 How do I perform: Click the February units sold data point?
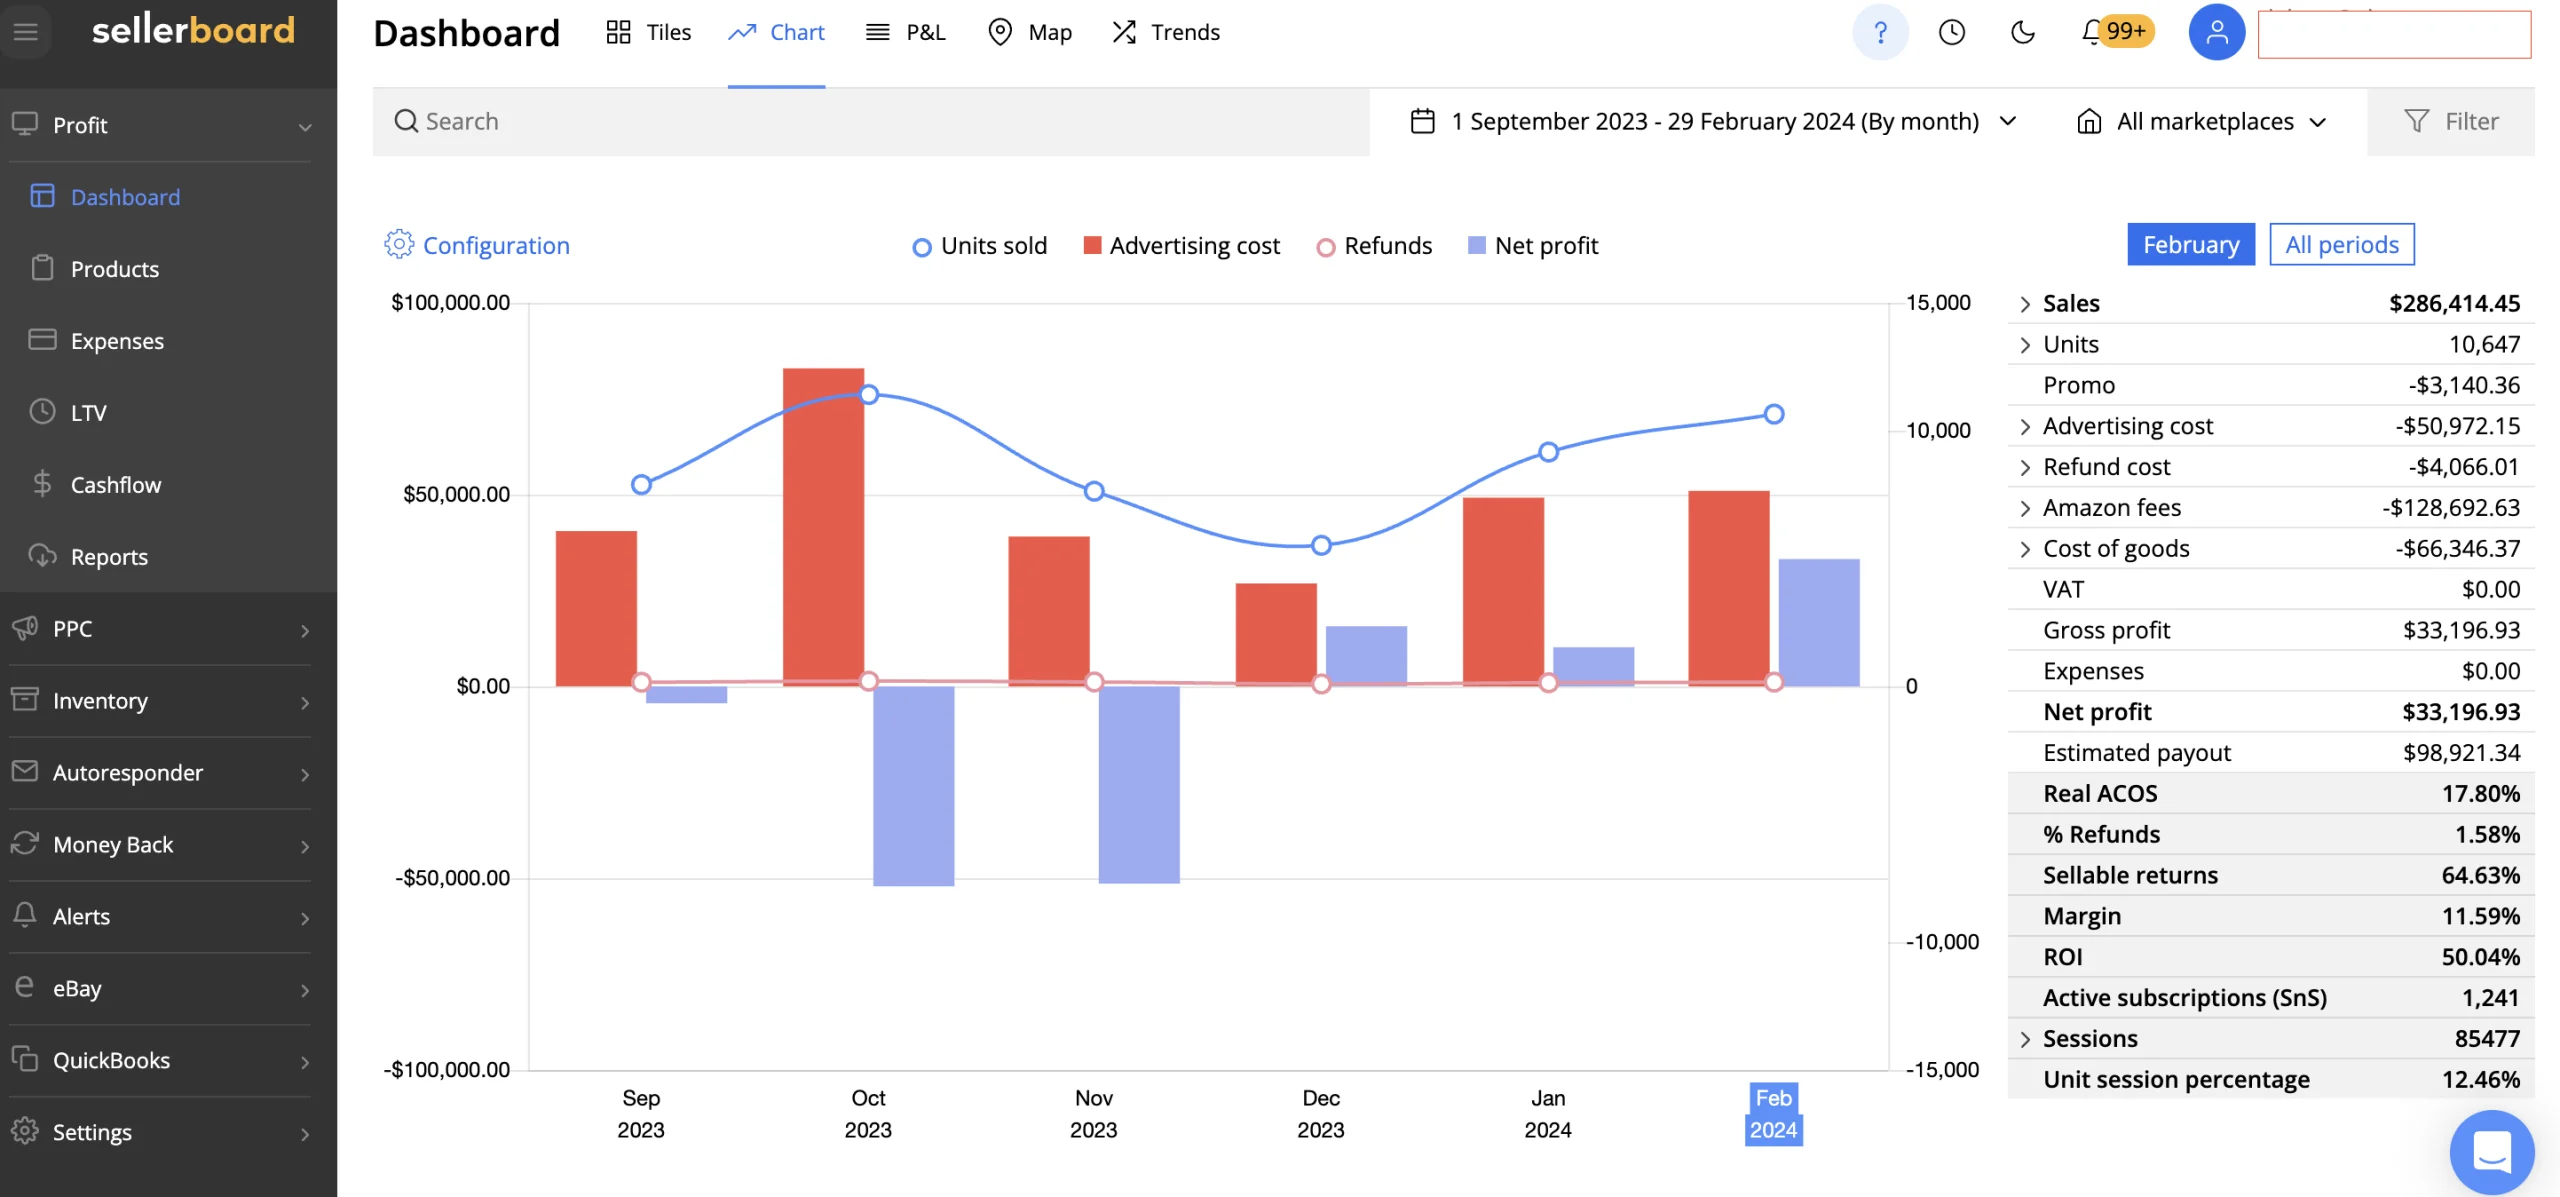1774,414
